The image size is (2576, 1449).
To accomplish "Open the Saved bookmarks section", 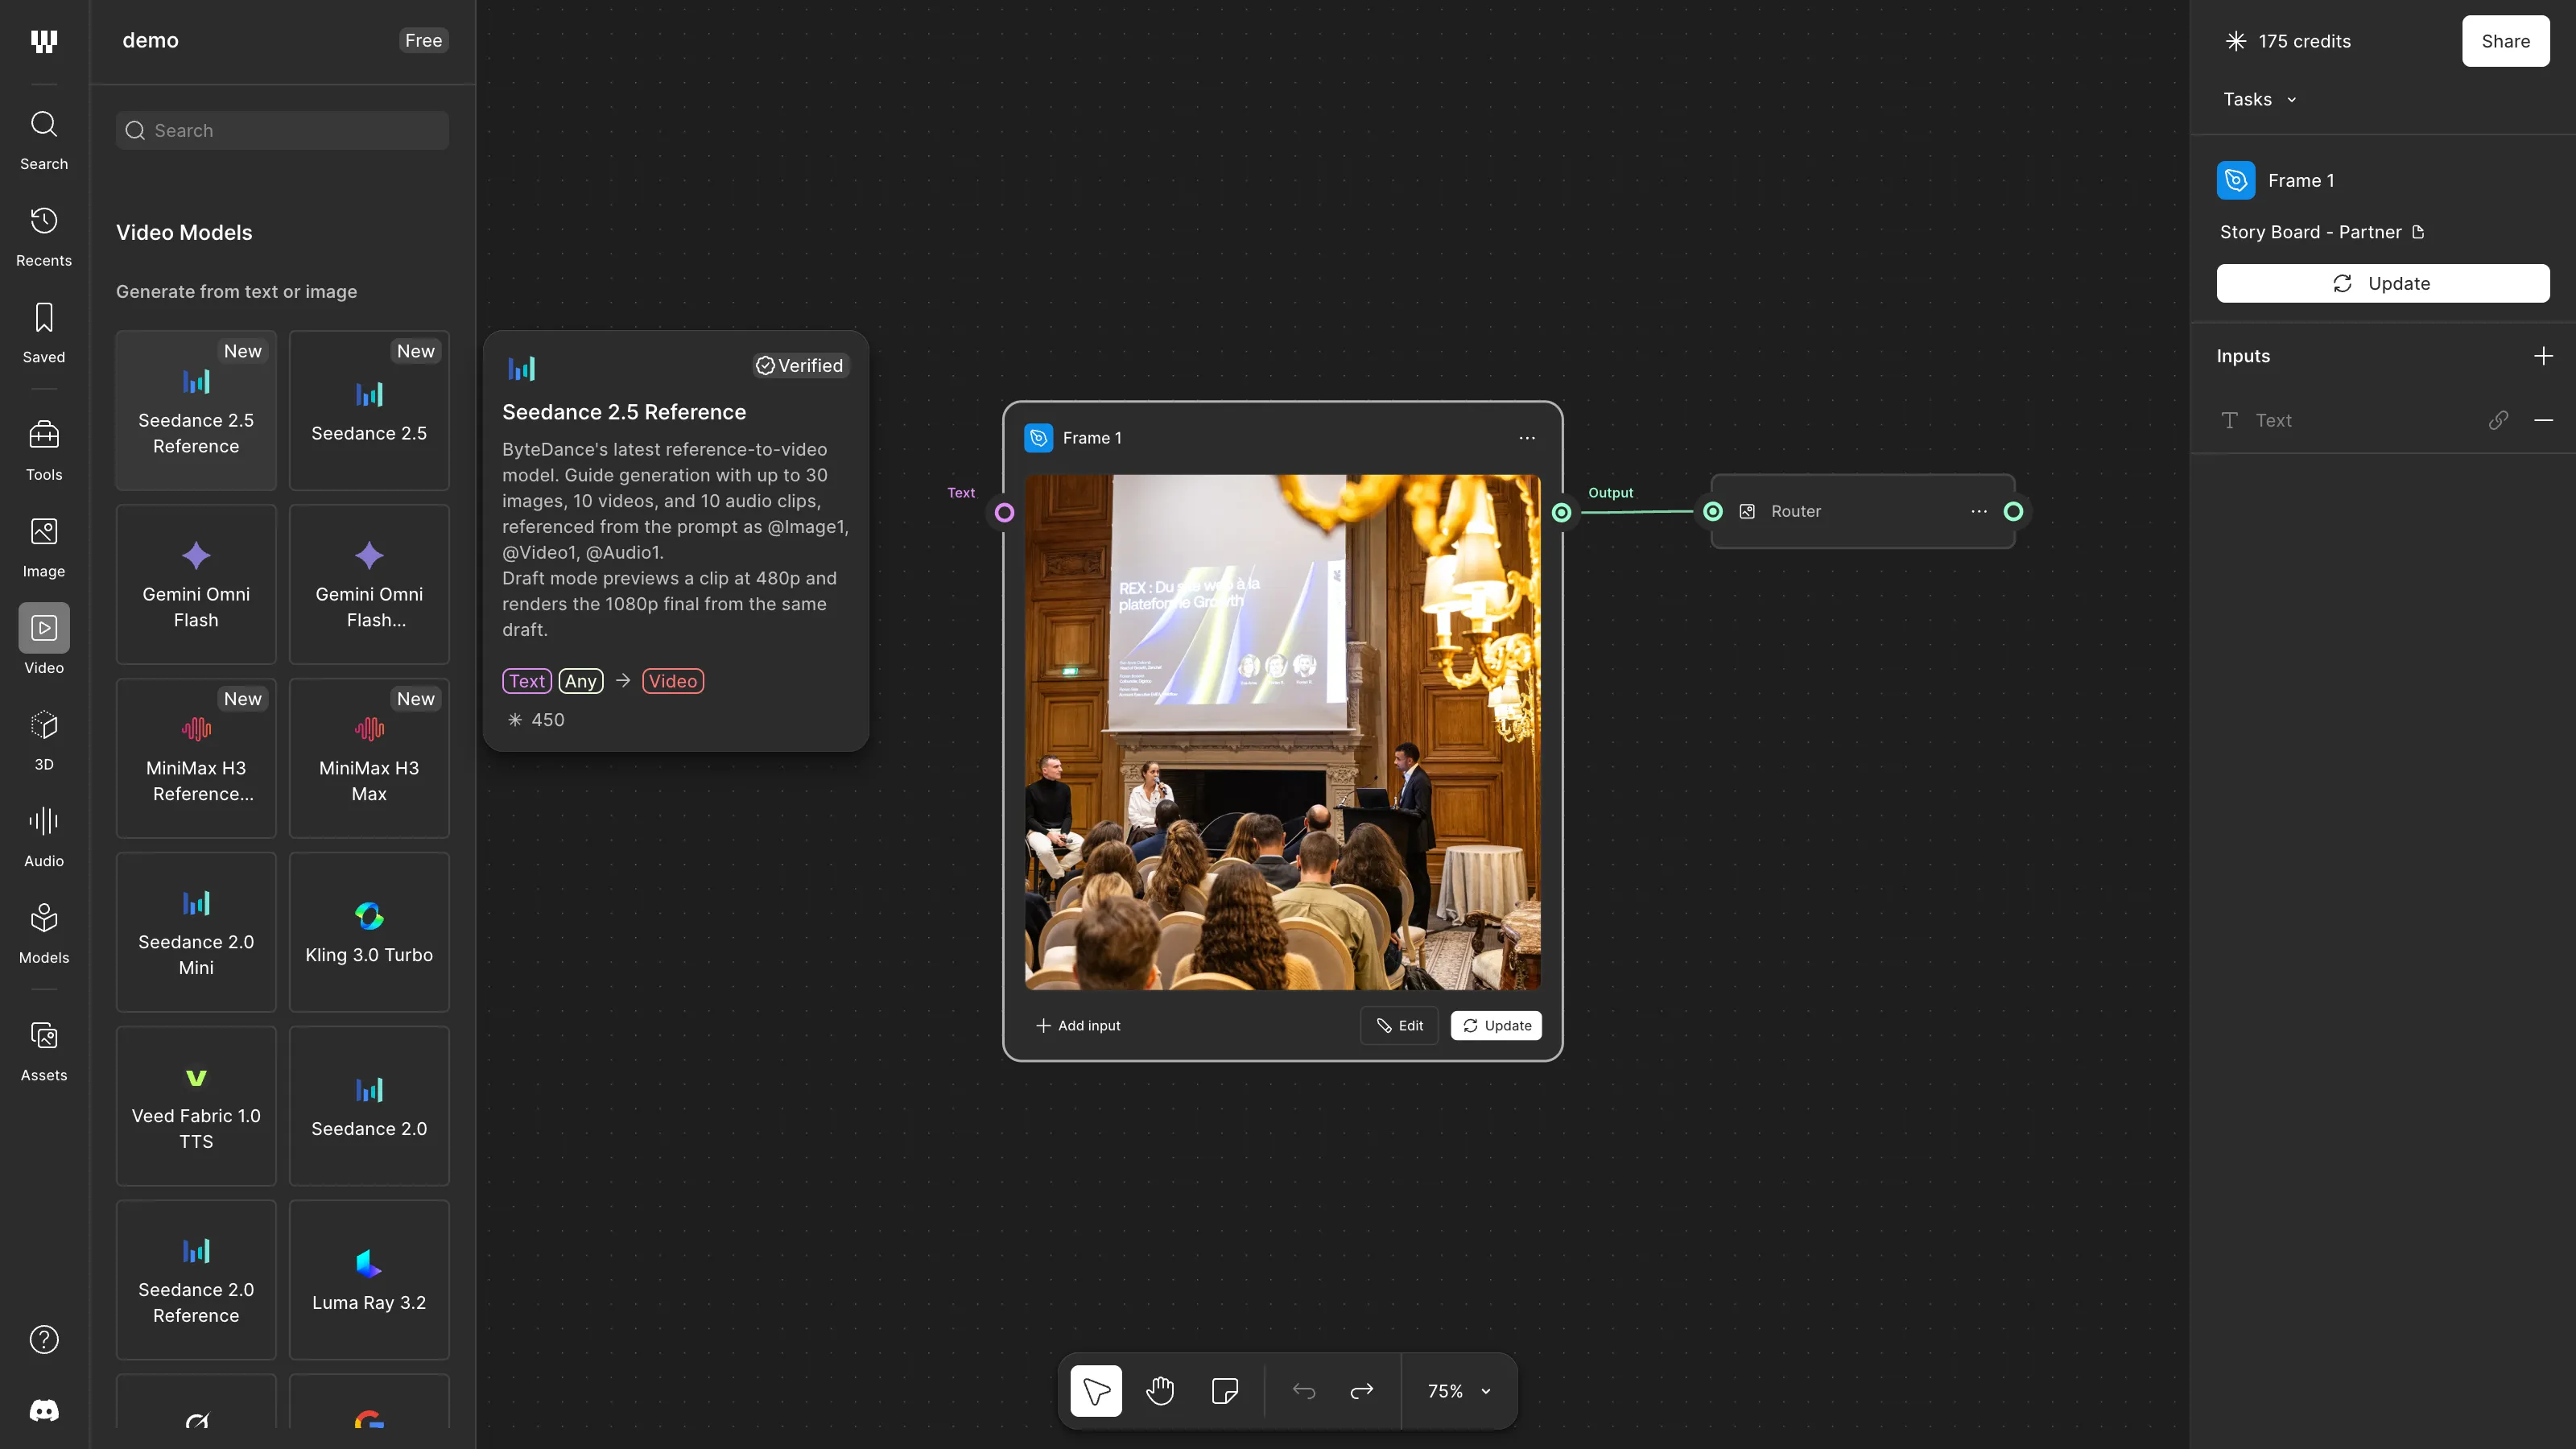I will tap(44, 334).
